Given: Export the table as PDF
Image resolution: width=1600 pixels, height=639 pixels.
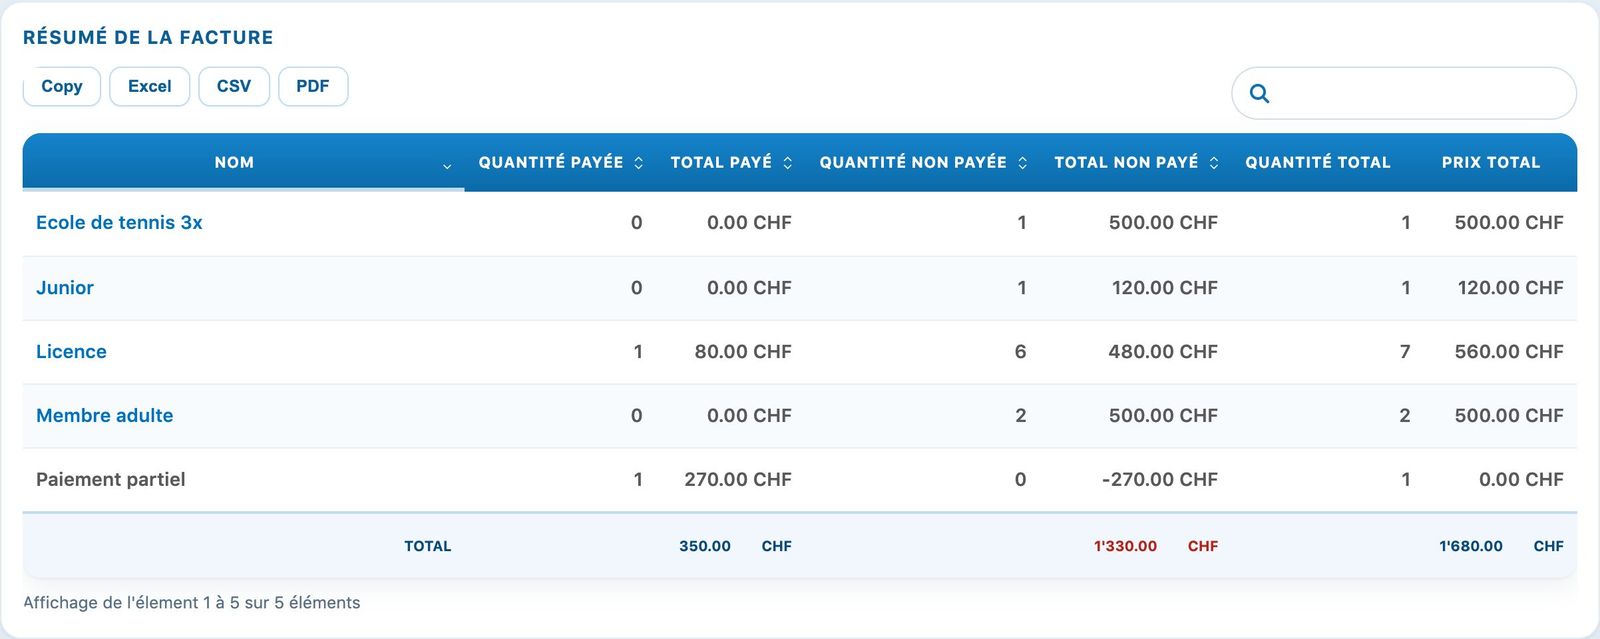Looking at the screenshot, I should 313,86.
